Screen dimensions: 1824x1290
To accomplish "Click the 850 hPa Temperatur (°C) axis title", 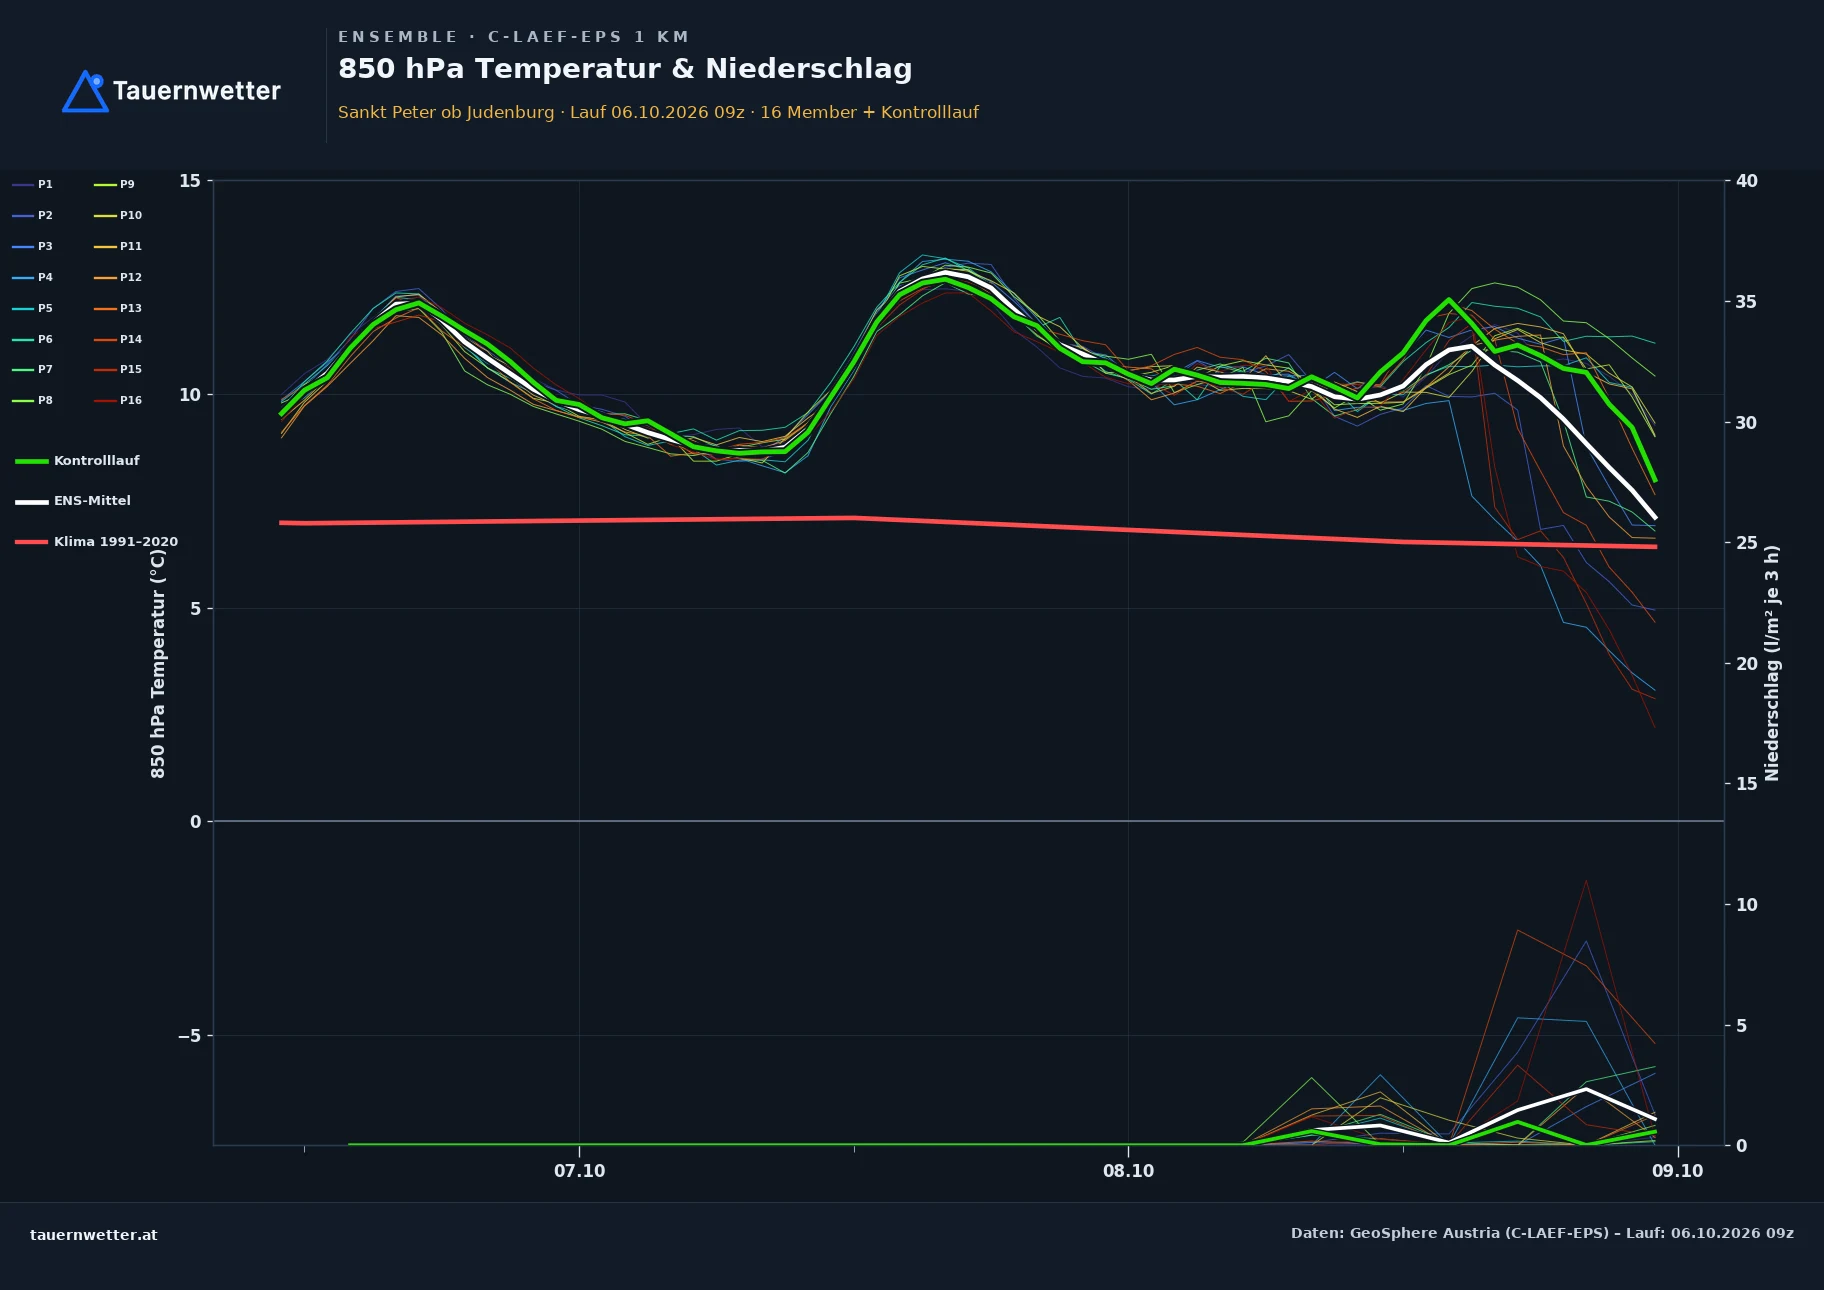I will click(x=158, y=663).
